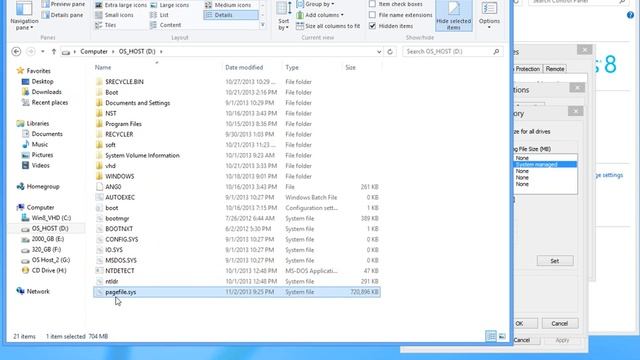Select the Program Files folder

tap(237, 124)
